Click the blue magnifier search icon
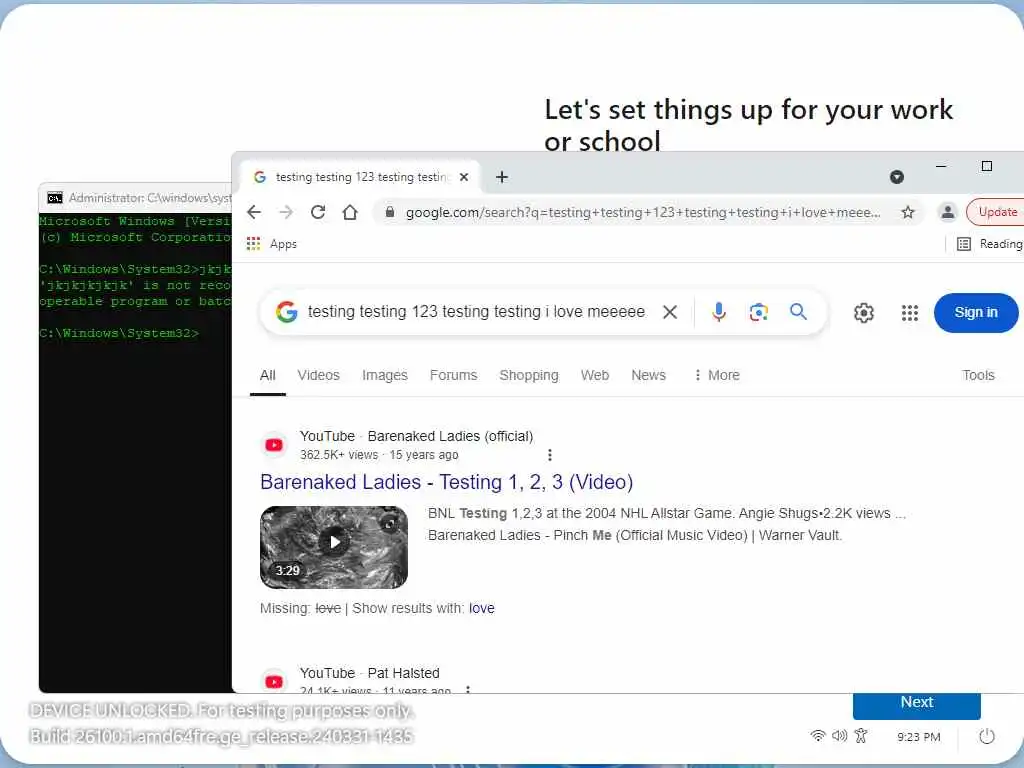1024x768 pixels. click(798, 312)
